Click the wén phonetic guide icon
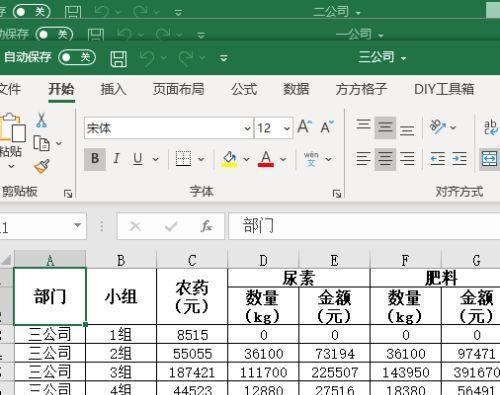Image resolution: width=500 pixels, height=395 pixels. coord(311,159)
